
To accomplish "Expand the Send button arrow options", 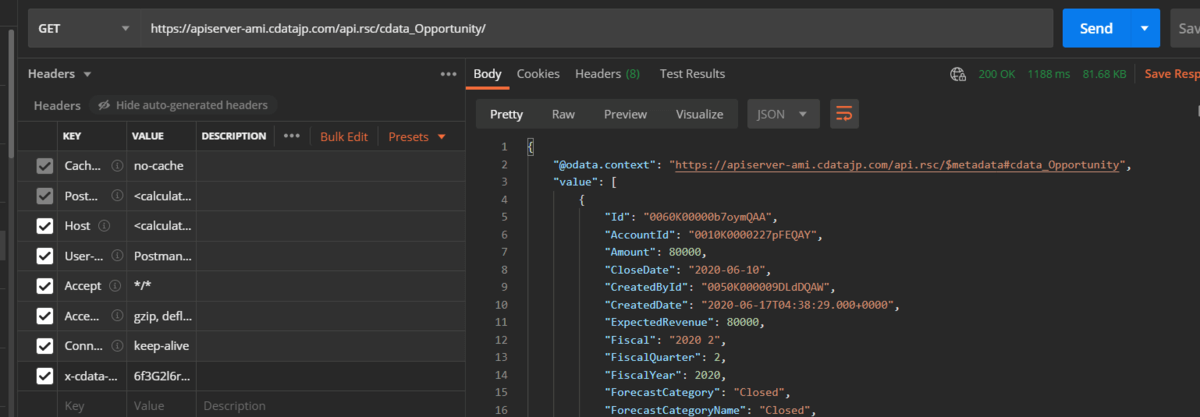I will click(1143, 29).
